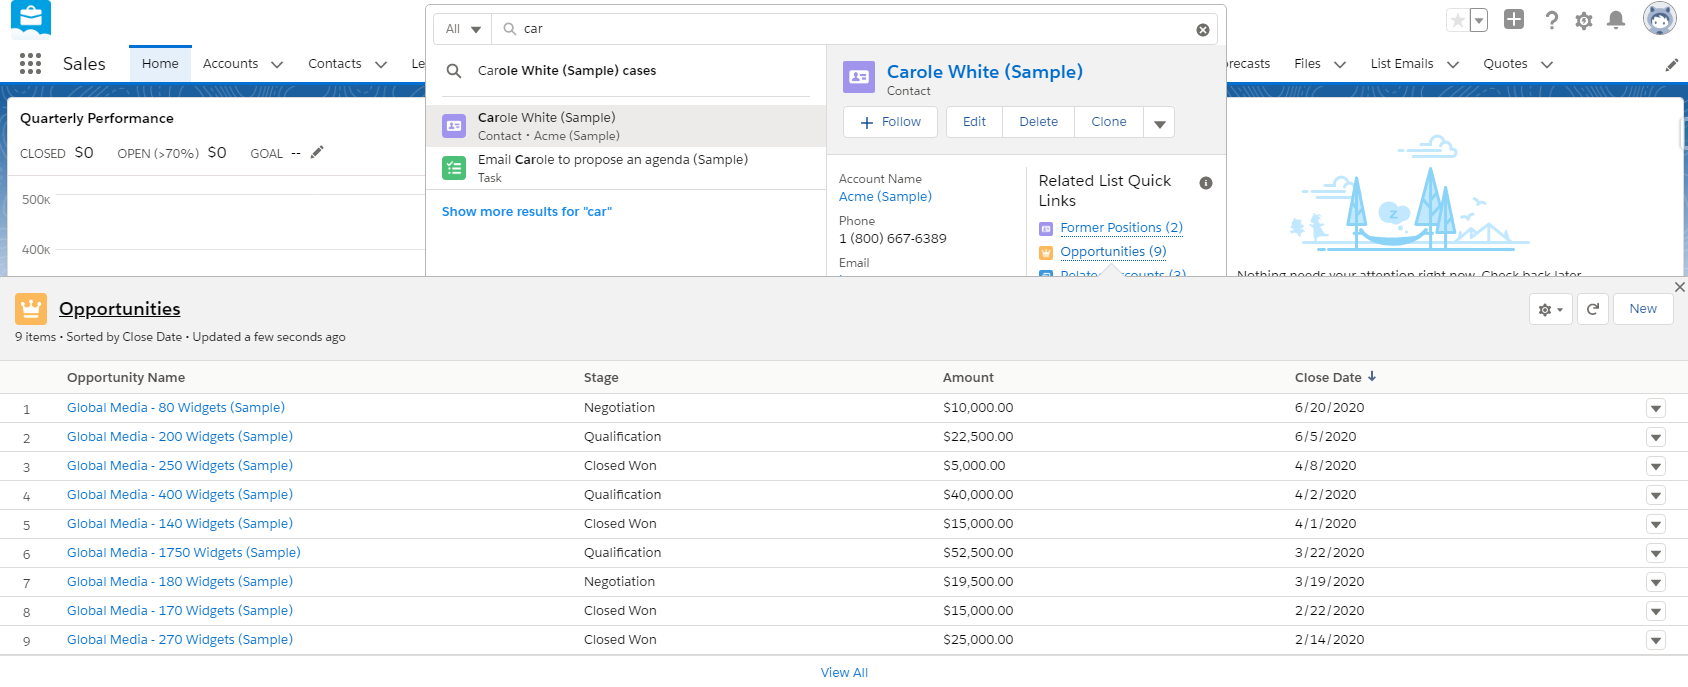This screenshot has width=1688, height=687.
Task: Open row actions for Global Media - 1750 Widgets
Action: pos(1656,553)
